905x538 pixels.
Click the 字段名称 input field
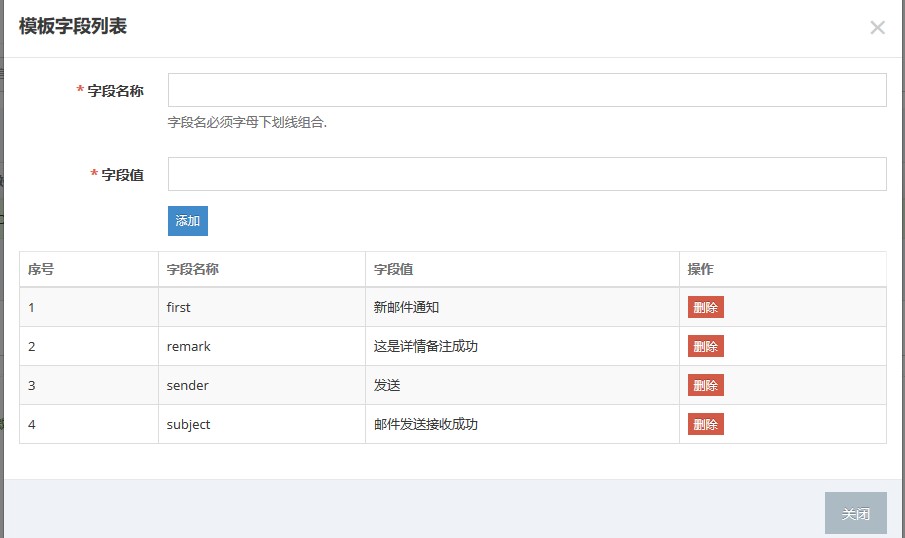tap(527, 90)
